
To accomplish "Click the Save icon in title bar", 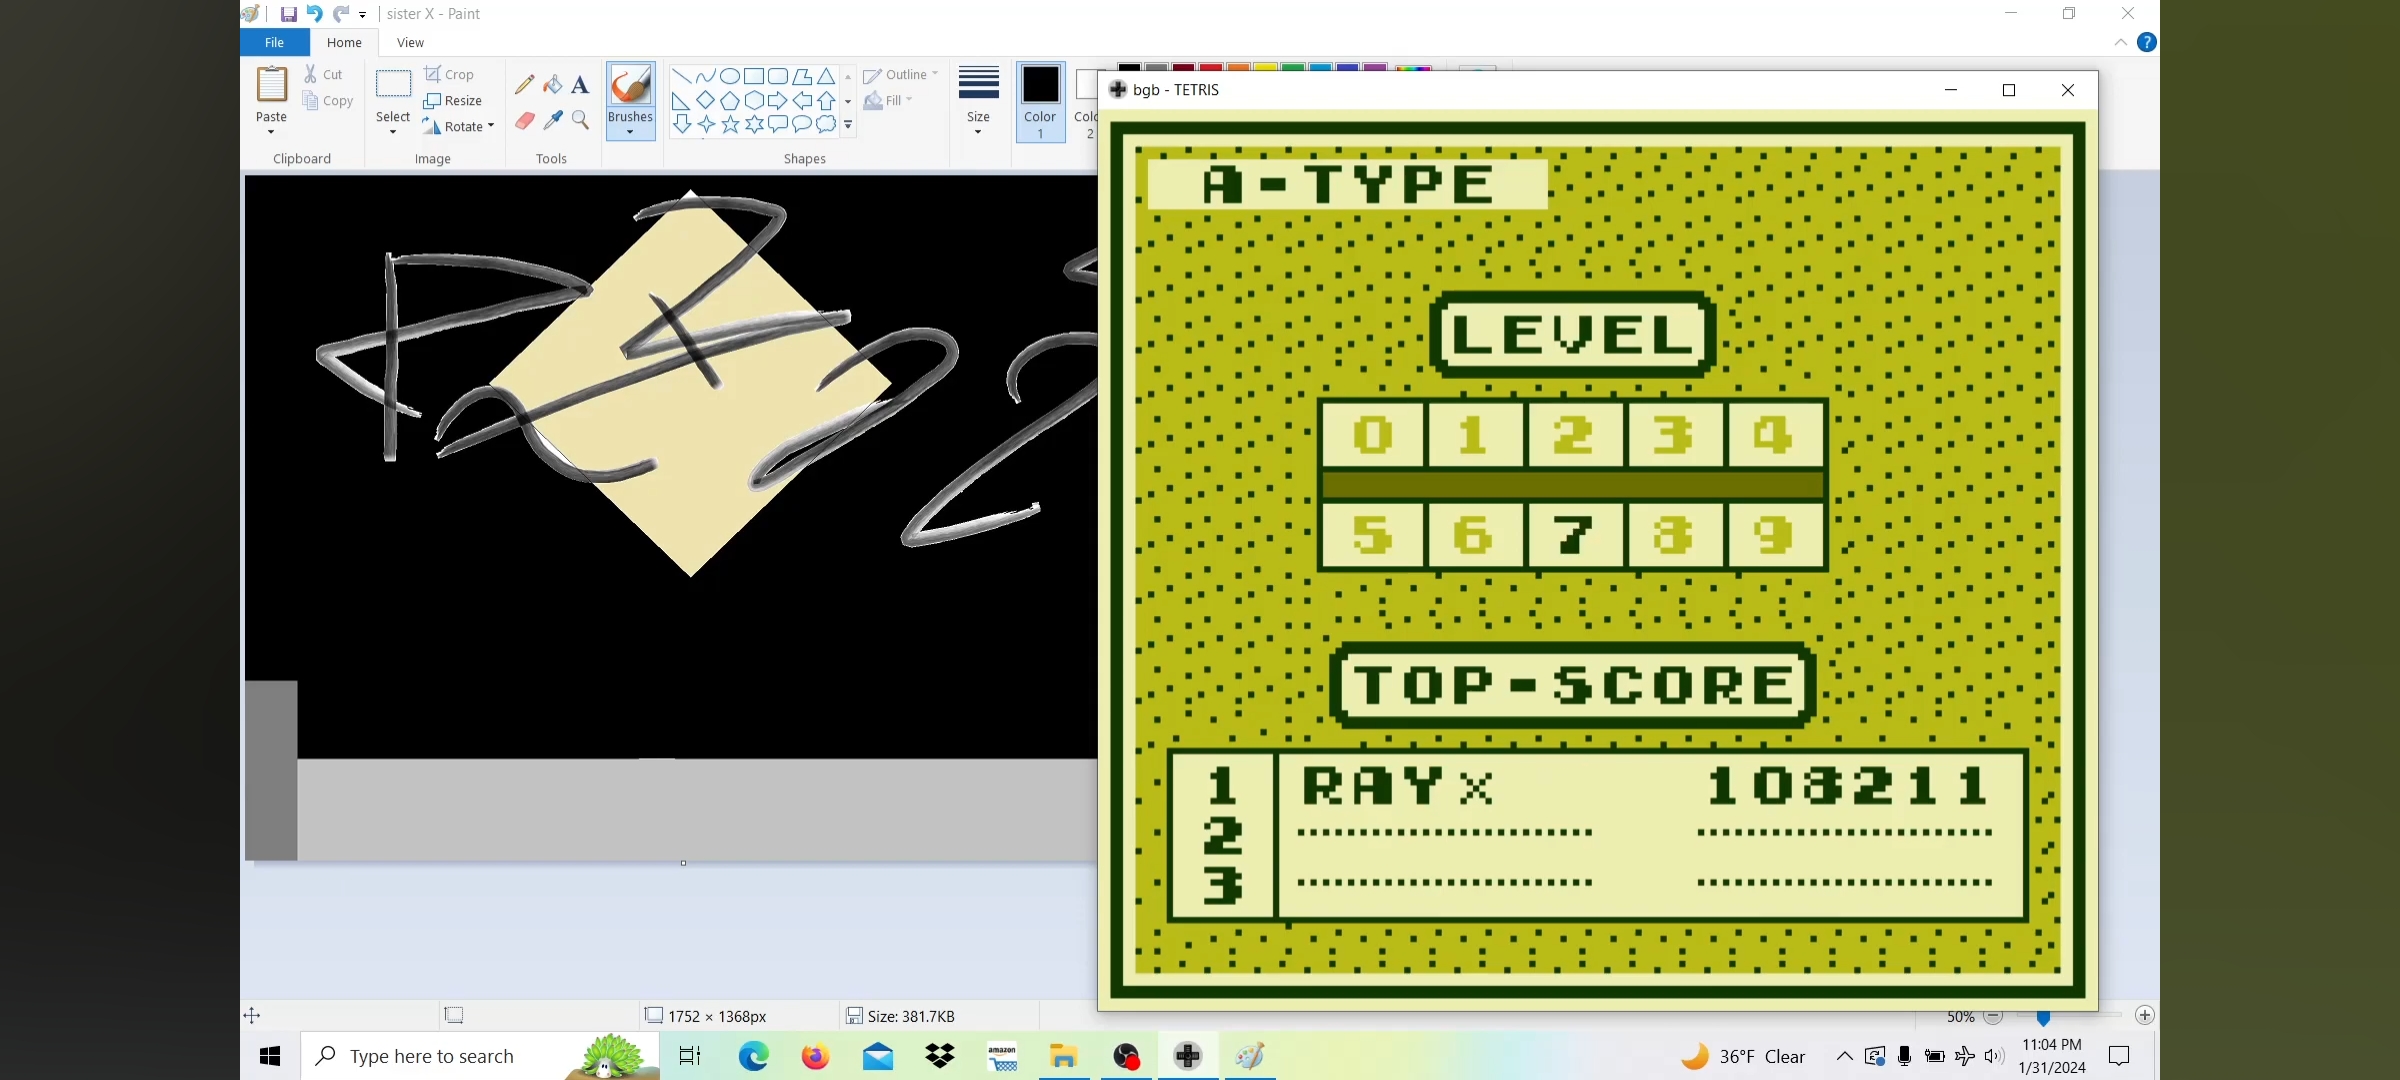I will (288, 14).
